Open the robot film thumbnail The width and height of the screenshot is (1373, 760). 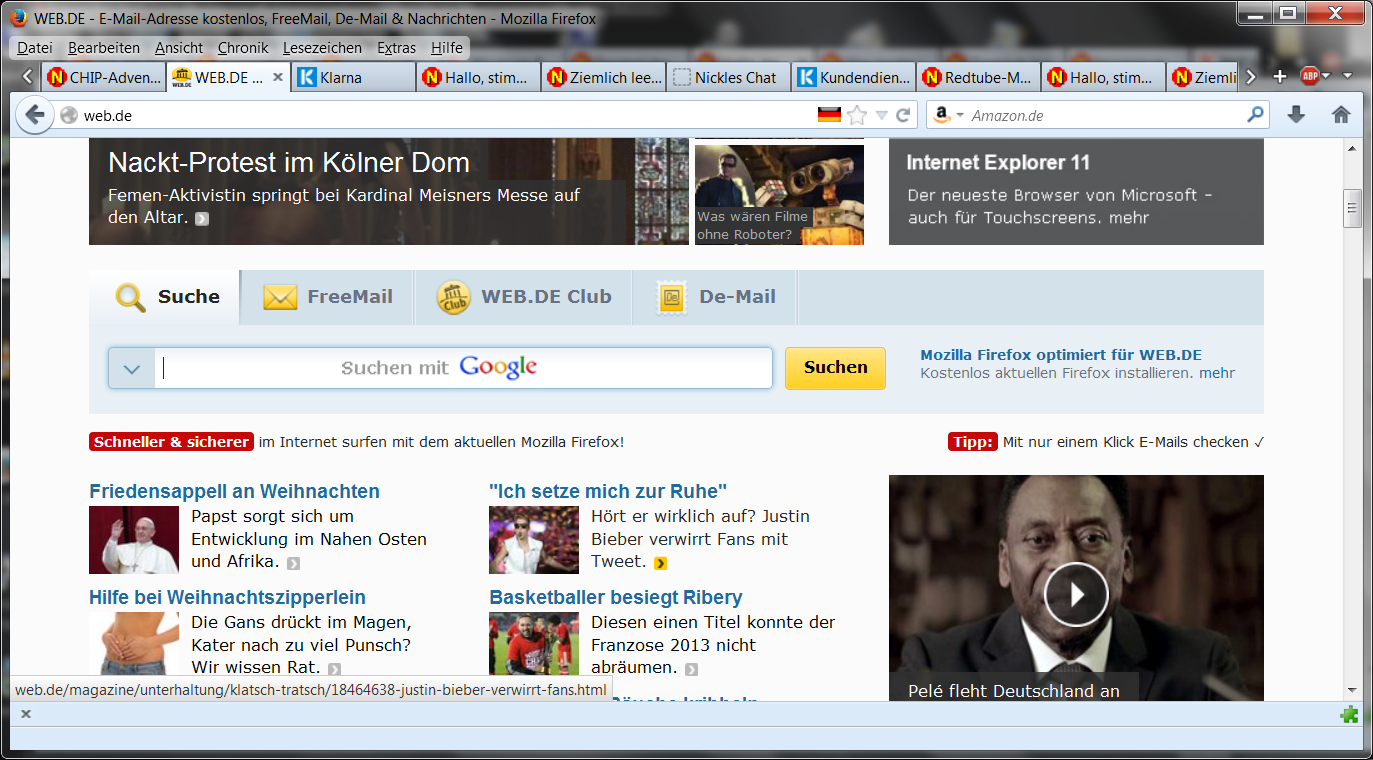coord(779,194)
